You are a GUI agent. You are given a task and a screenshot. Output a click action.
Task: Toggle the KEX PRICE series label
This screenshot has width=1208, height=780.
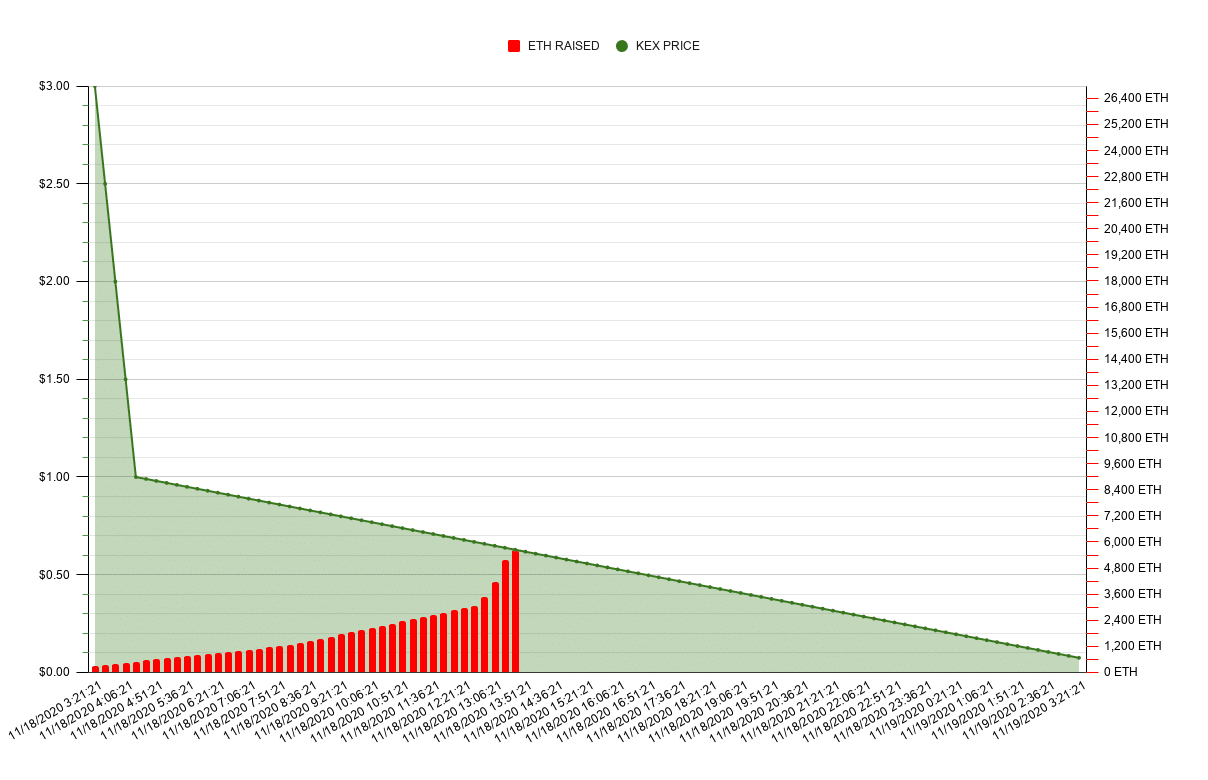tap(668, 46)
